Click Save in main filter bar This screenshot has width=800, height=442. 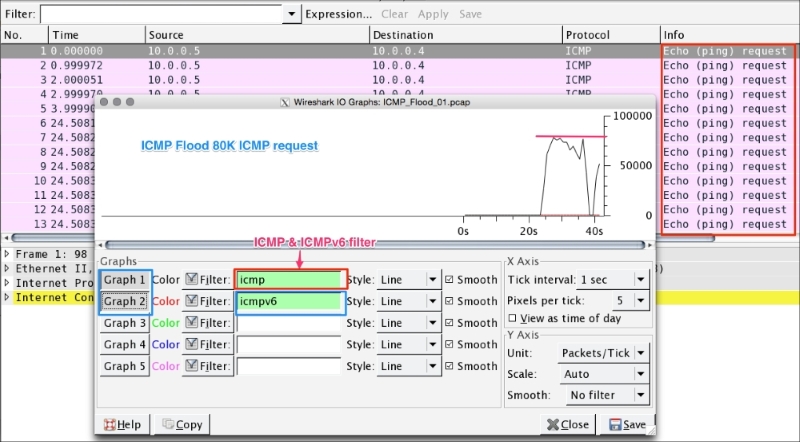click(x=470, y=14)
